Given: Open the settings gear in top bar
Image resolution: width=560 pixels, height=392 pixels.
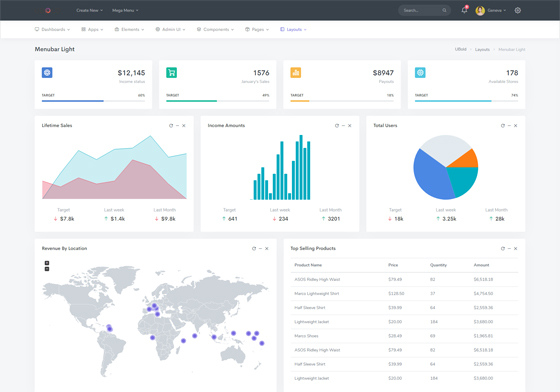Looking at the screenshot, I should click(518, 10).
